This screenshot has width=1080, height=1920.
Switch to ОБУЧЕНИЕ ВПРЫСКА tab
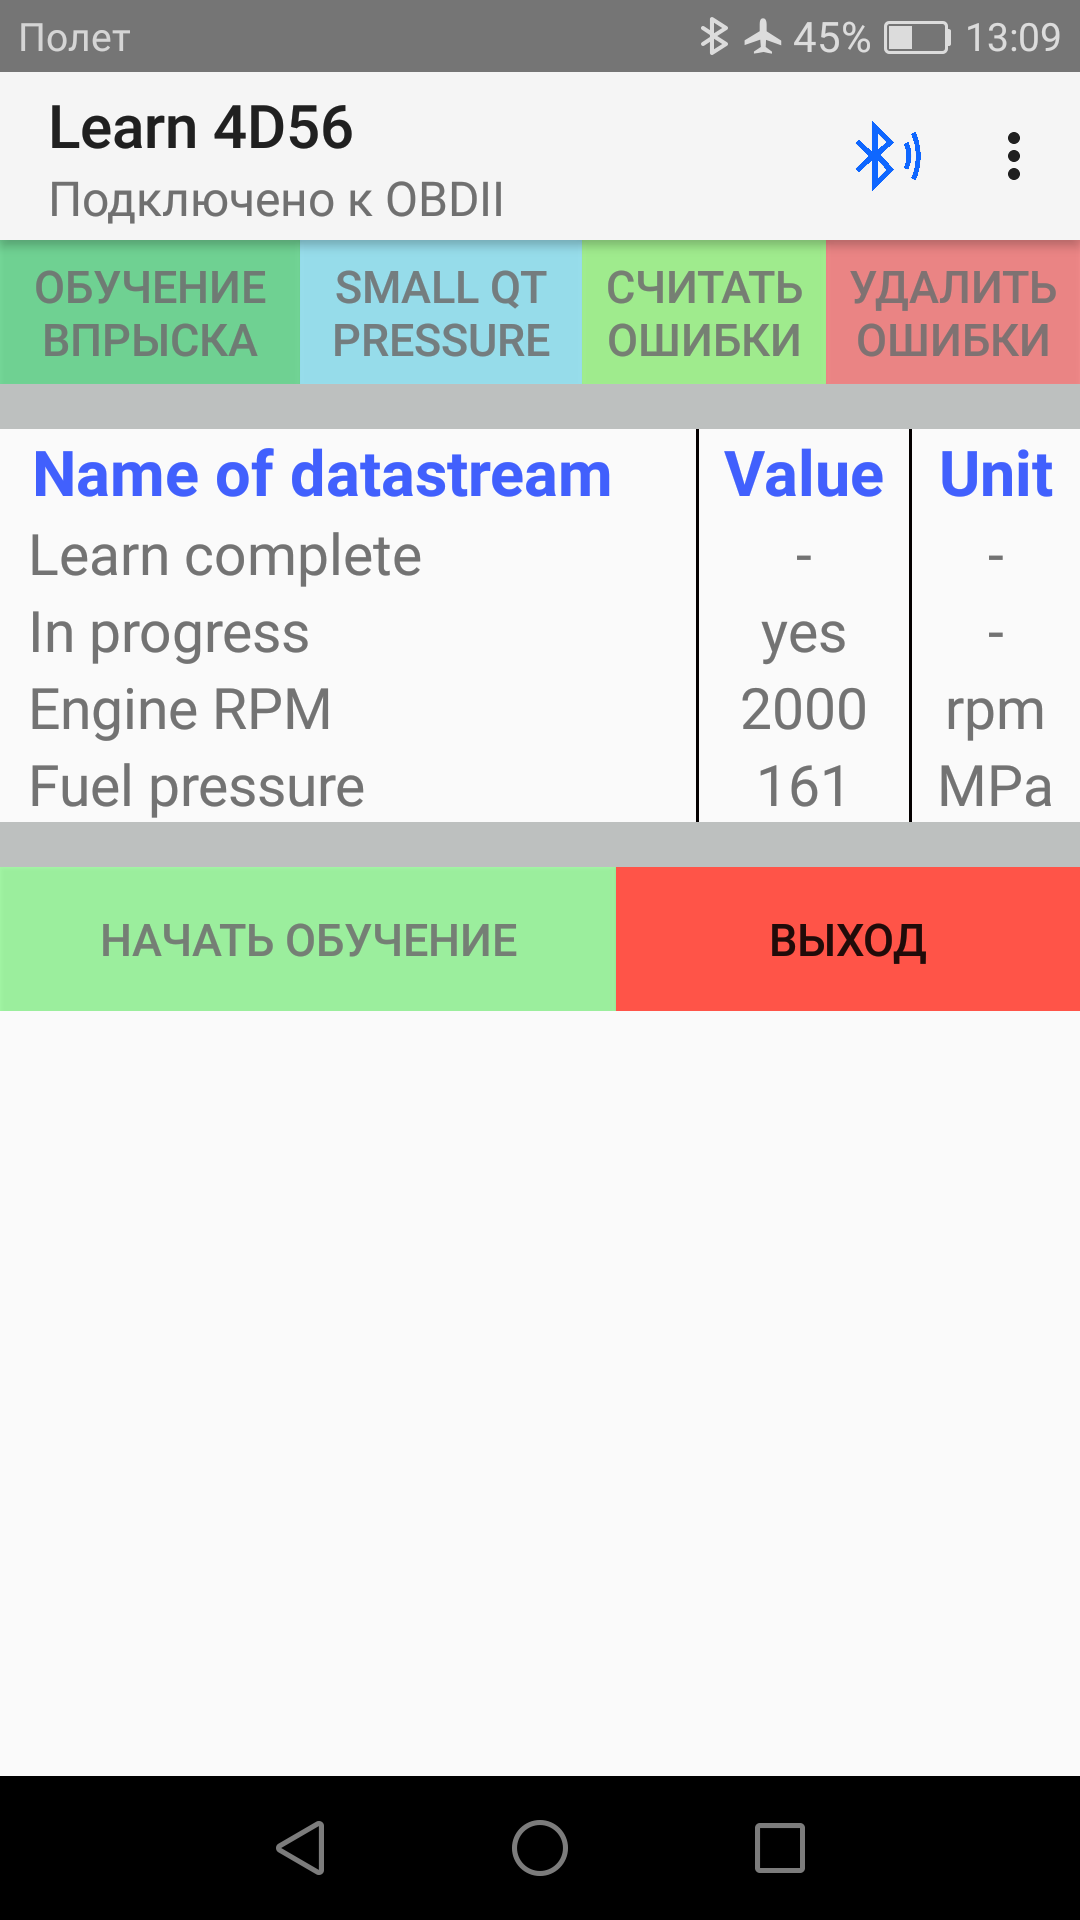(150, 313)
